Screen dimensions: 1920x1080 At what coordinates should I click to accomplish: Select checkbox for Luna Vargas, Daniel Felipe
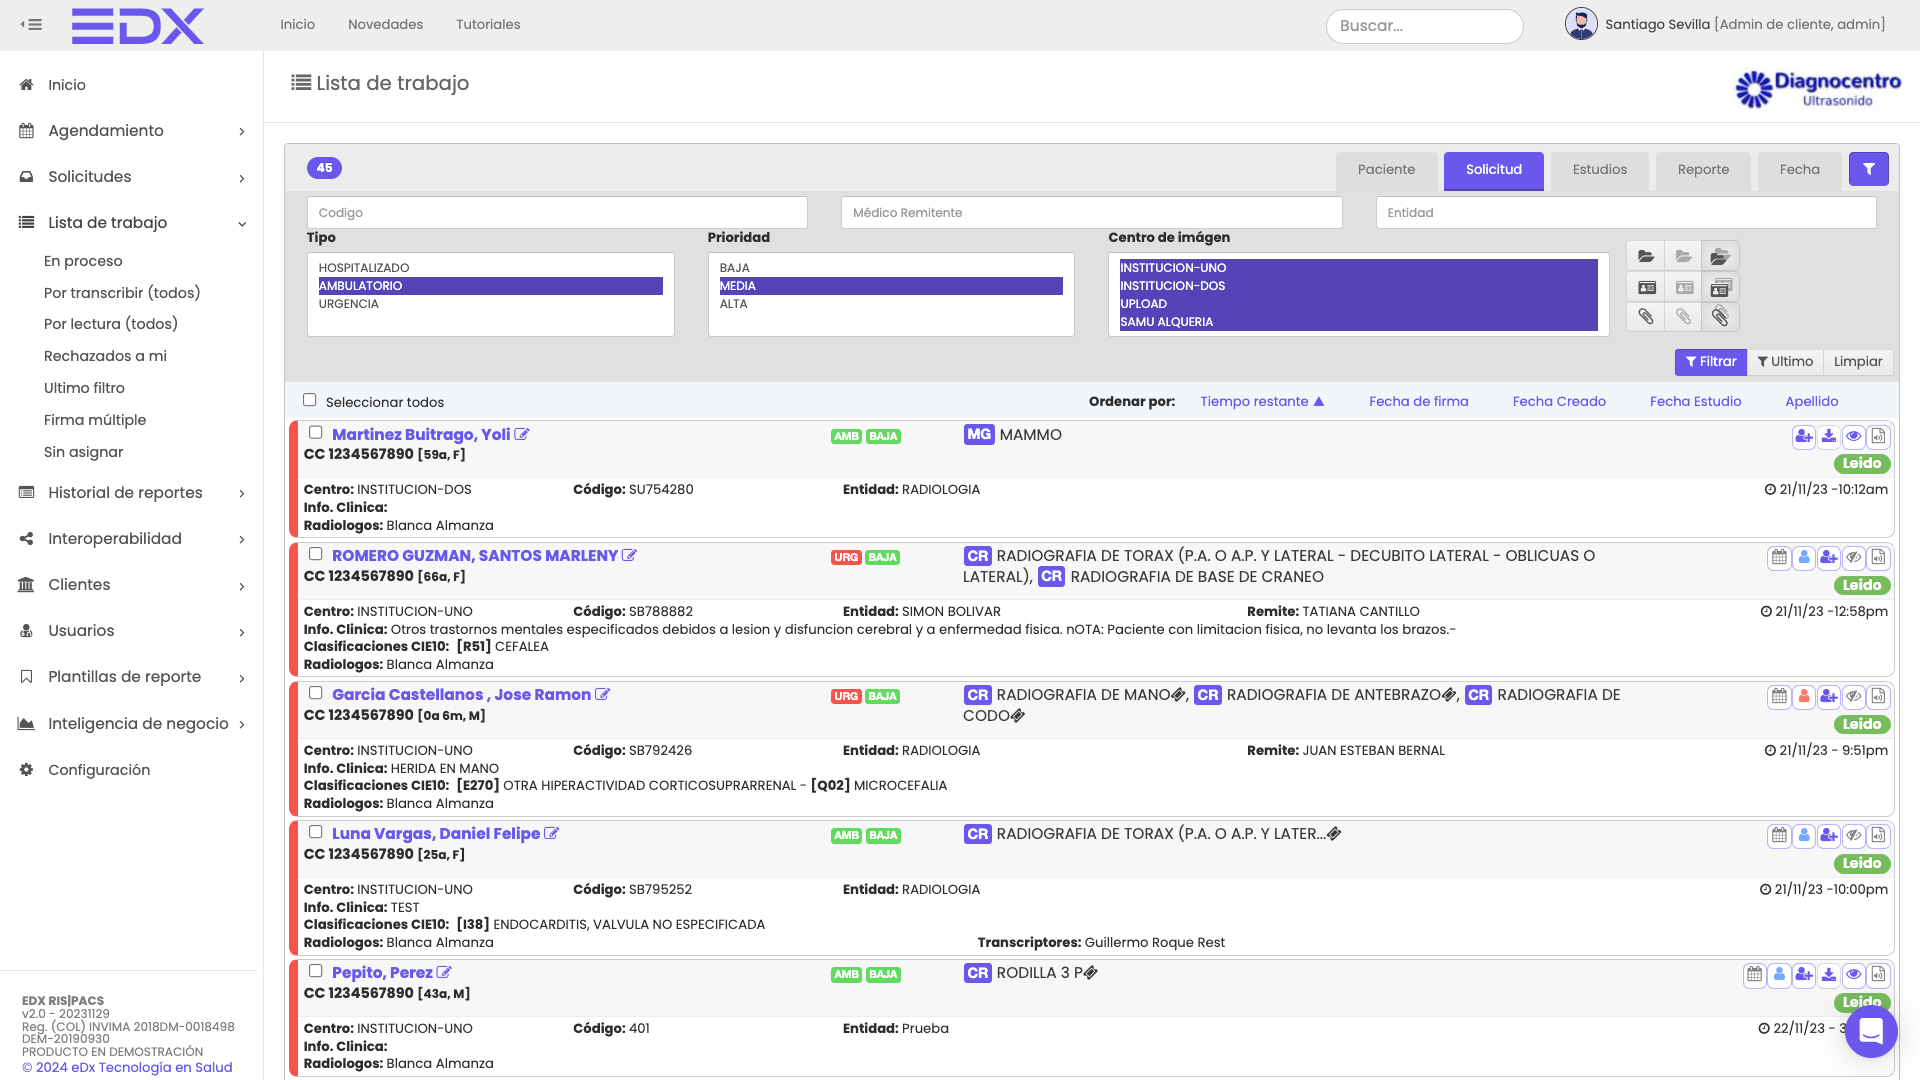(x=316, y=832)
